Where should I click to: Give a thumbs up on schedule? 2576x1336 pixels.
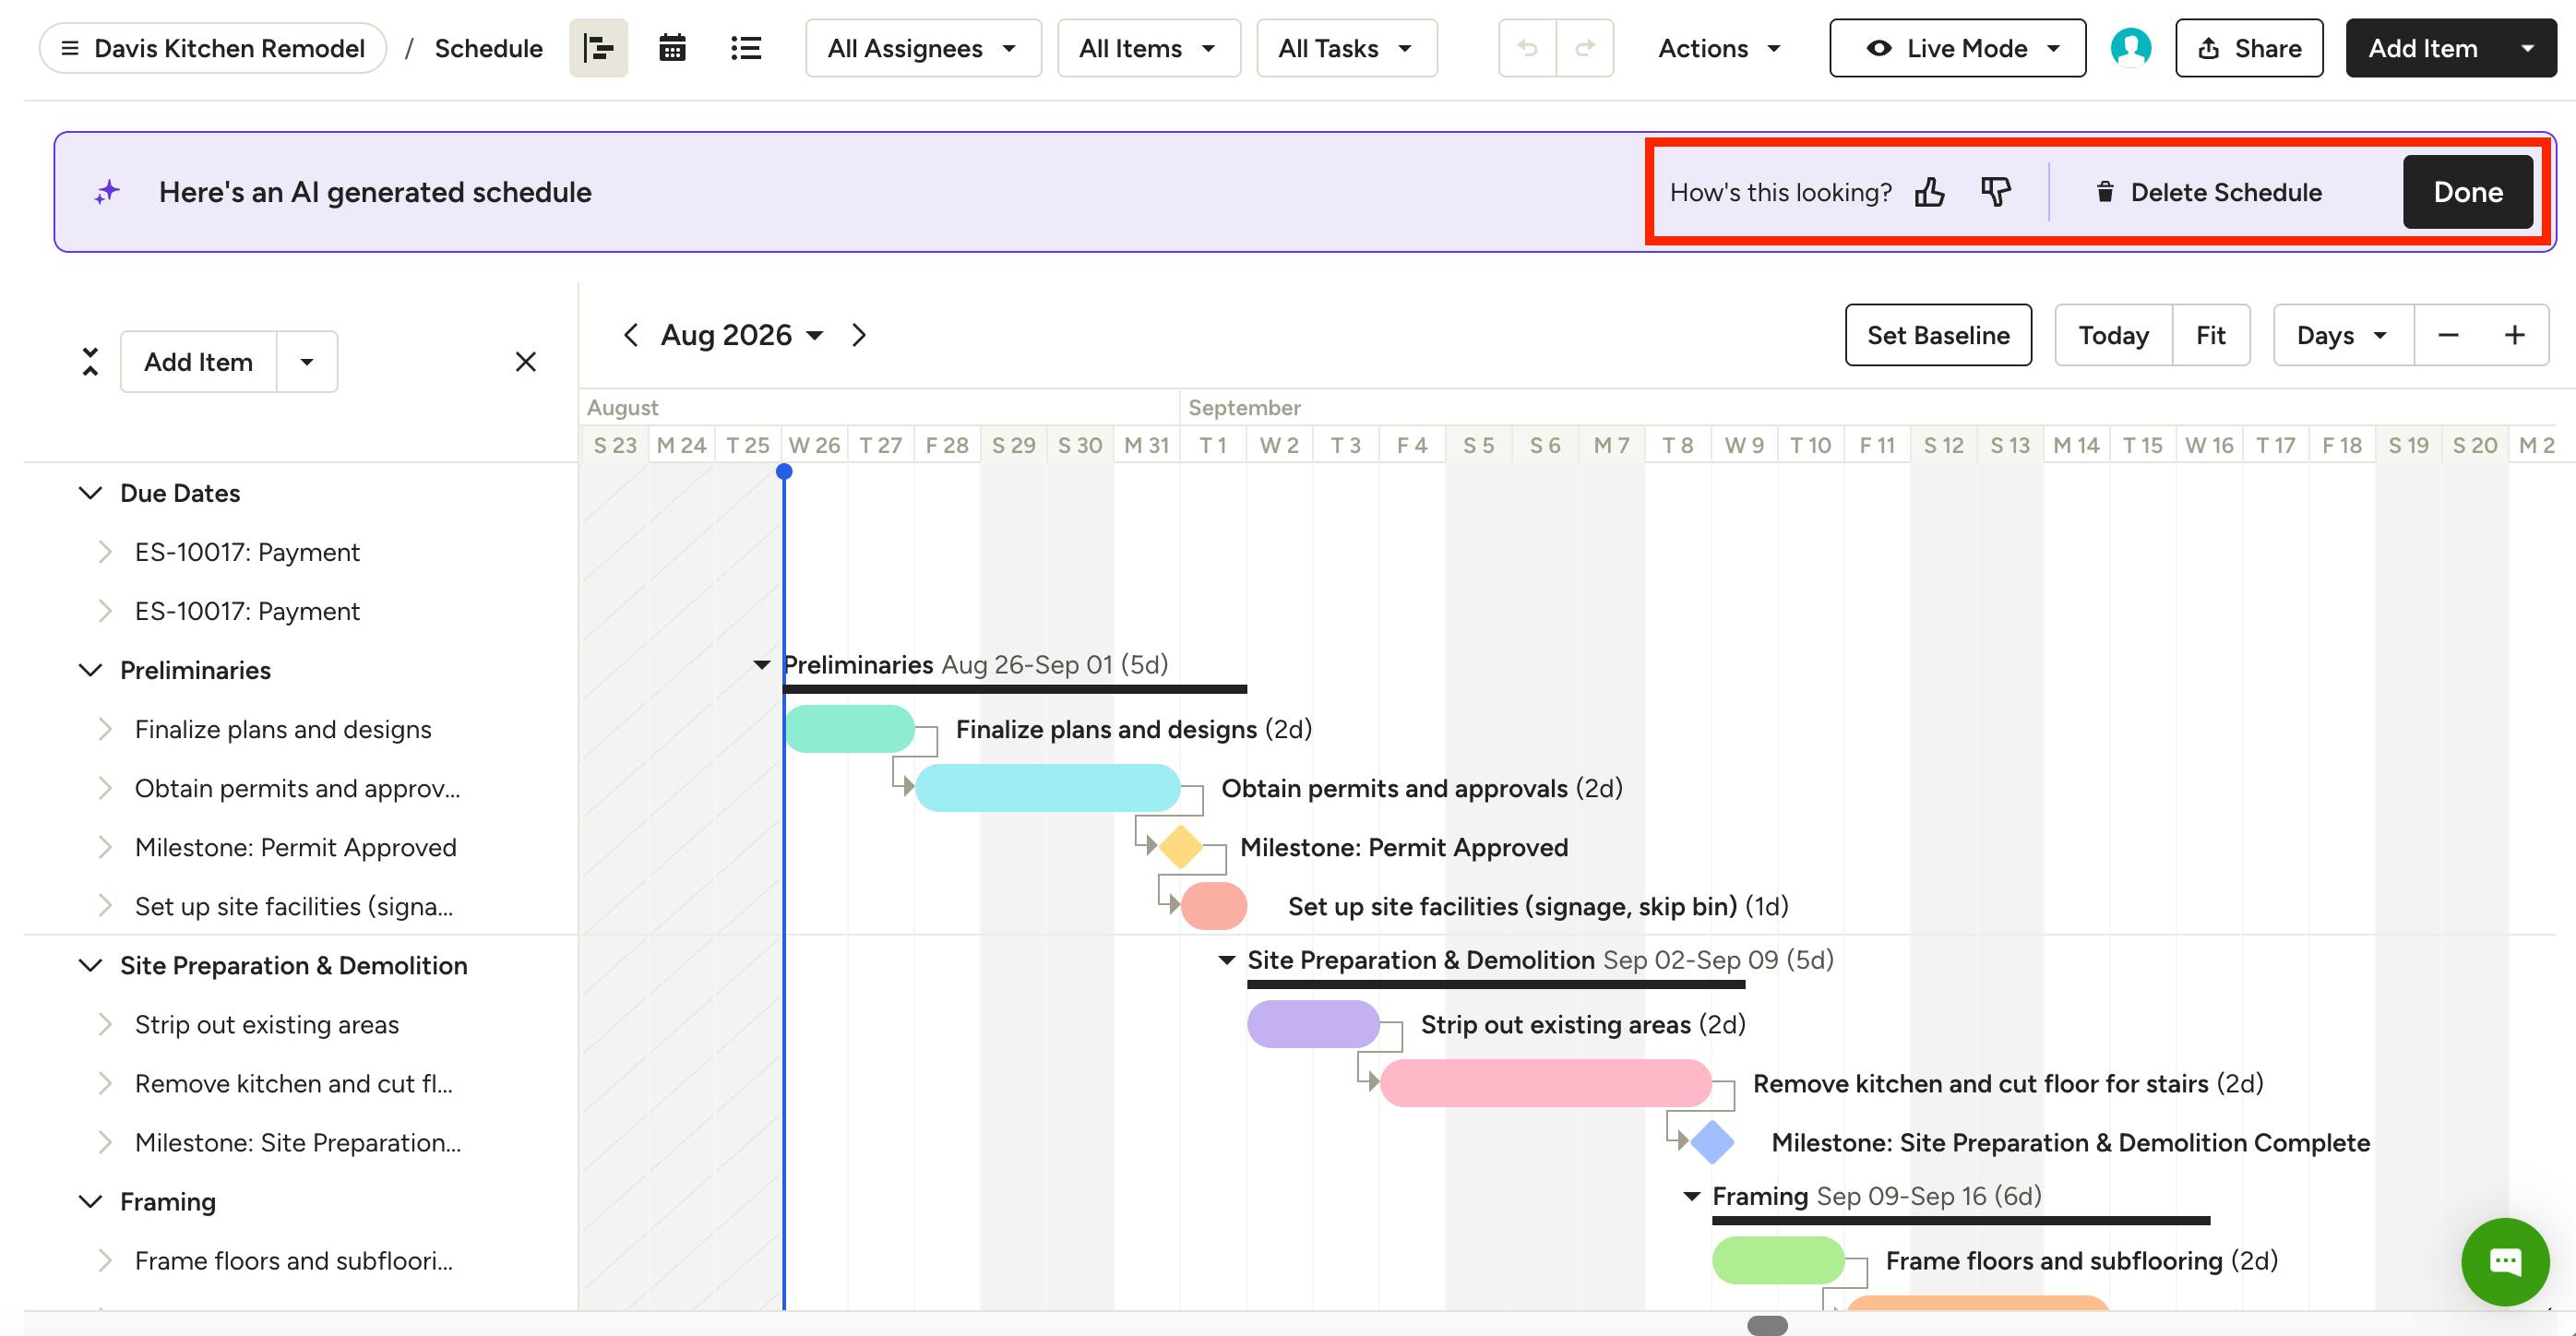click(1930, 192)
